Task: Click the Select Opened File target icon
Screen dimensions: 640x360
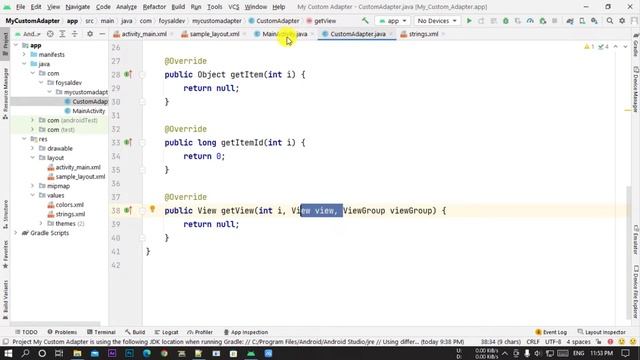Action: [x=50, y=34]
